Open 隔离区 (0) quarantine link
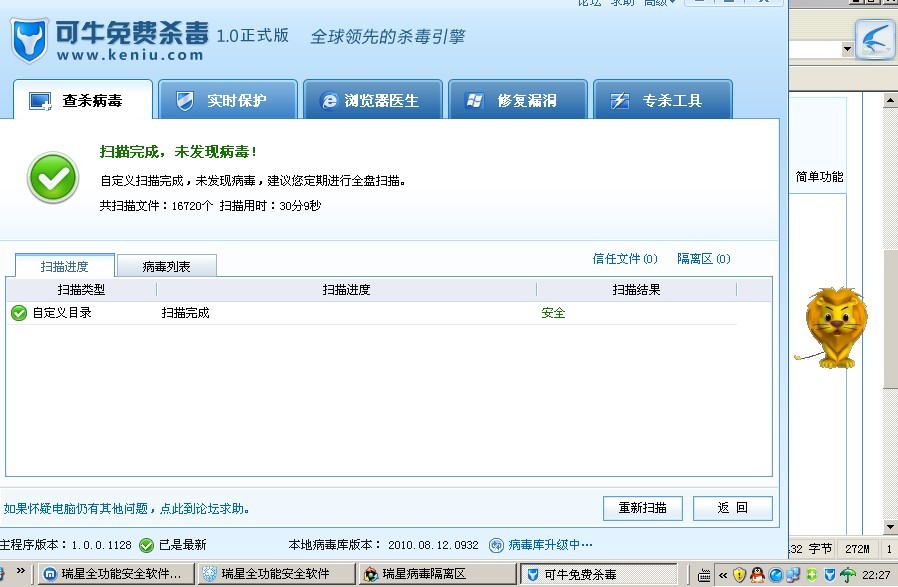Viewport: 898px width, 587px height. (703, 259)
